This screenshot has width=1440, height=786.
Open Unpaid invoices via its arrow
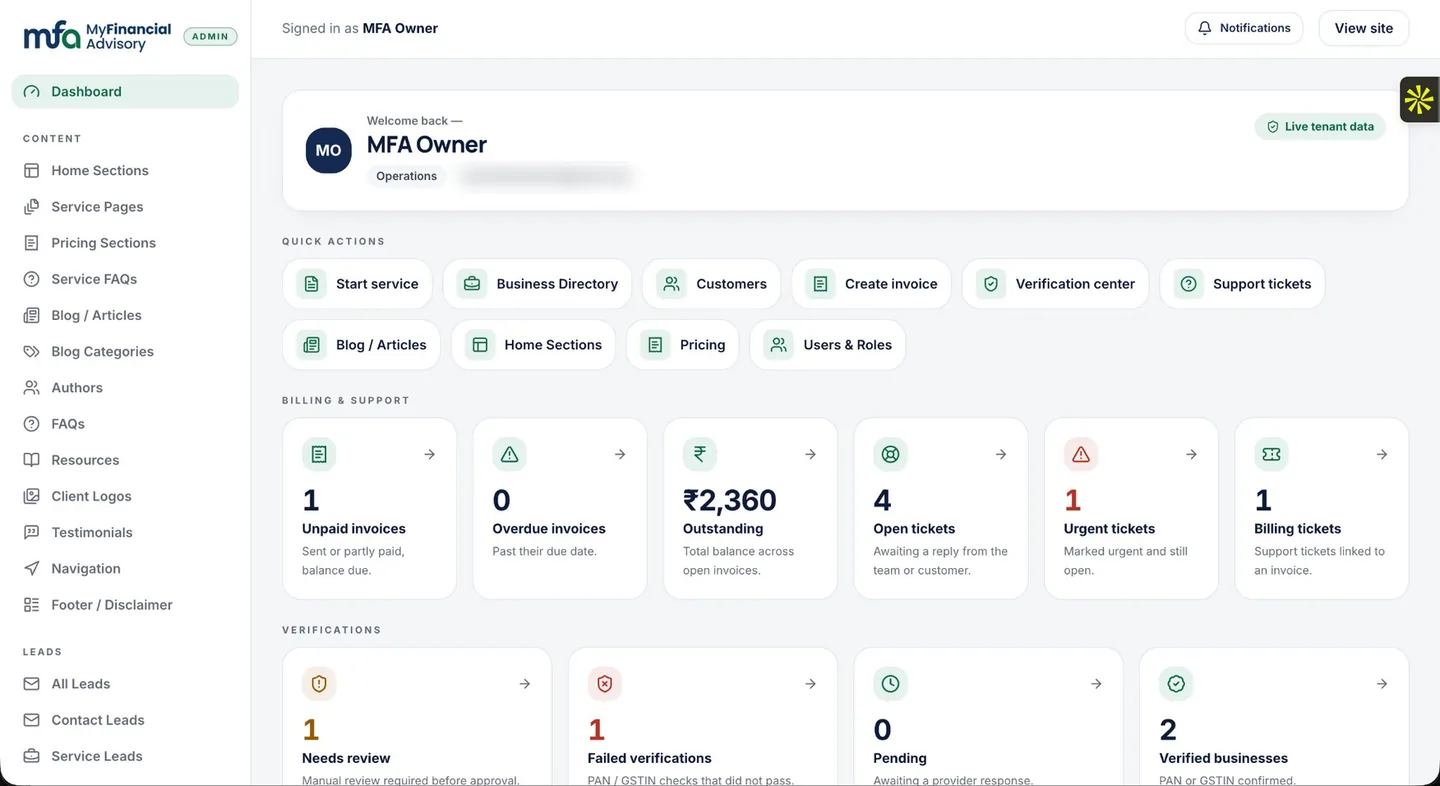429,454
